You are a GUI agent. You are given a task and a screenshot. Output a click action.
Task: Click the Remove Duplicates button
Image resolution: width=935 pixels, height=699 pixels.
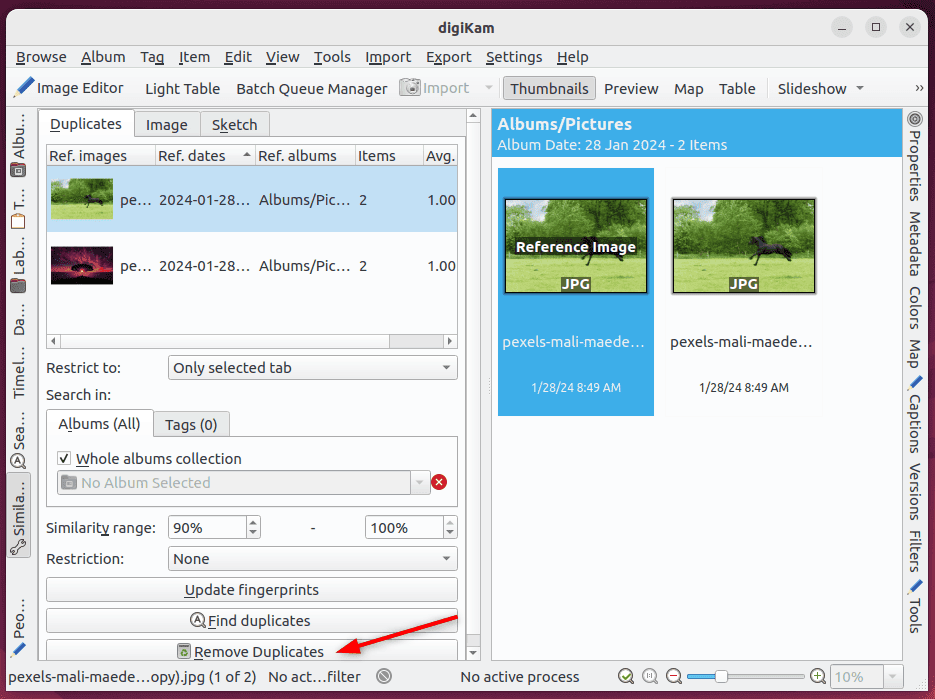[x=251, y=650]
